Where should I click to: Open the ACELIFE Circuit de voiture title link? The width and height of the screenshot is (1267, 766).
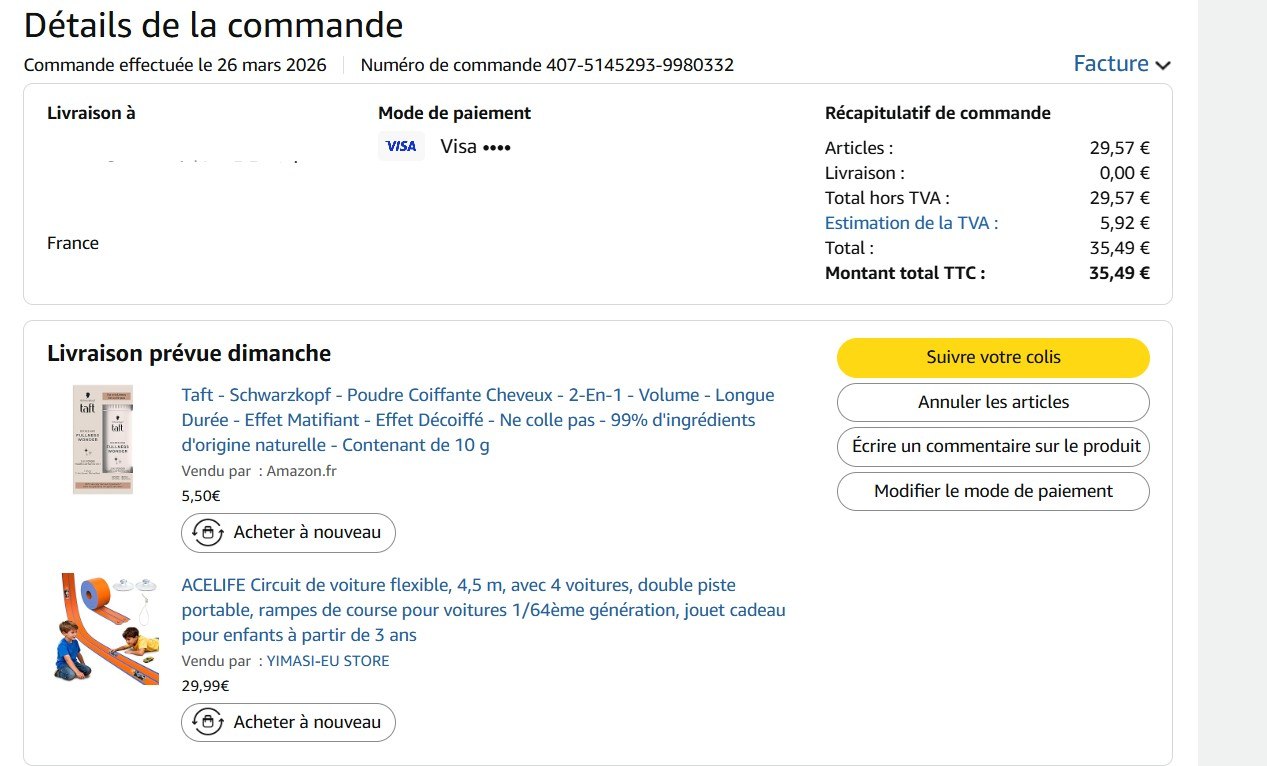click(x=483, y=610)
